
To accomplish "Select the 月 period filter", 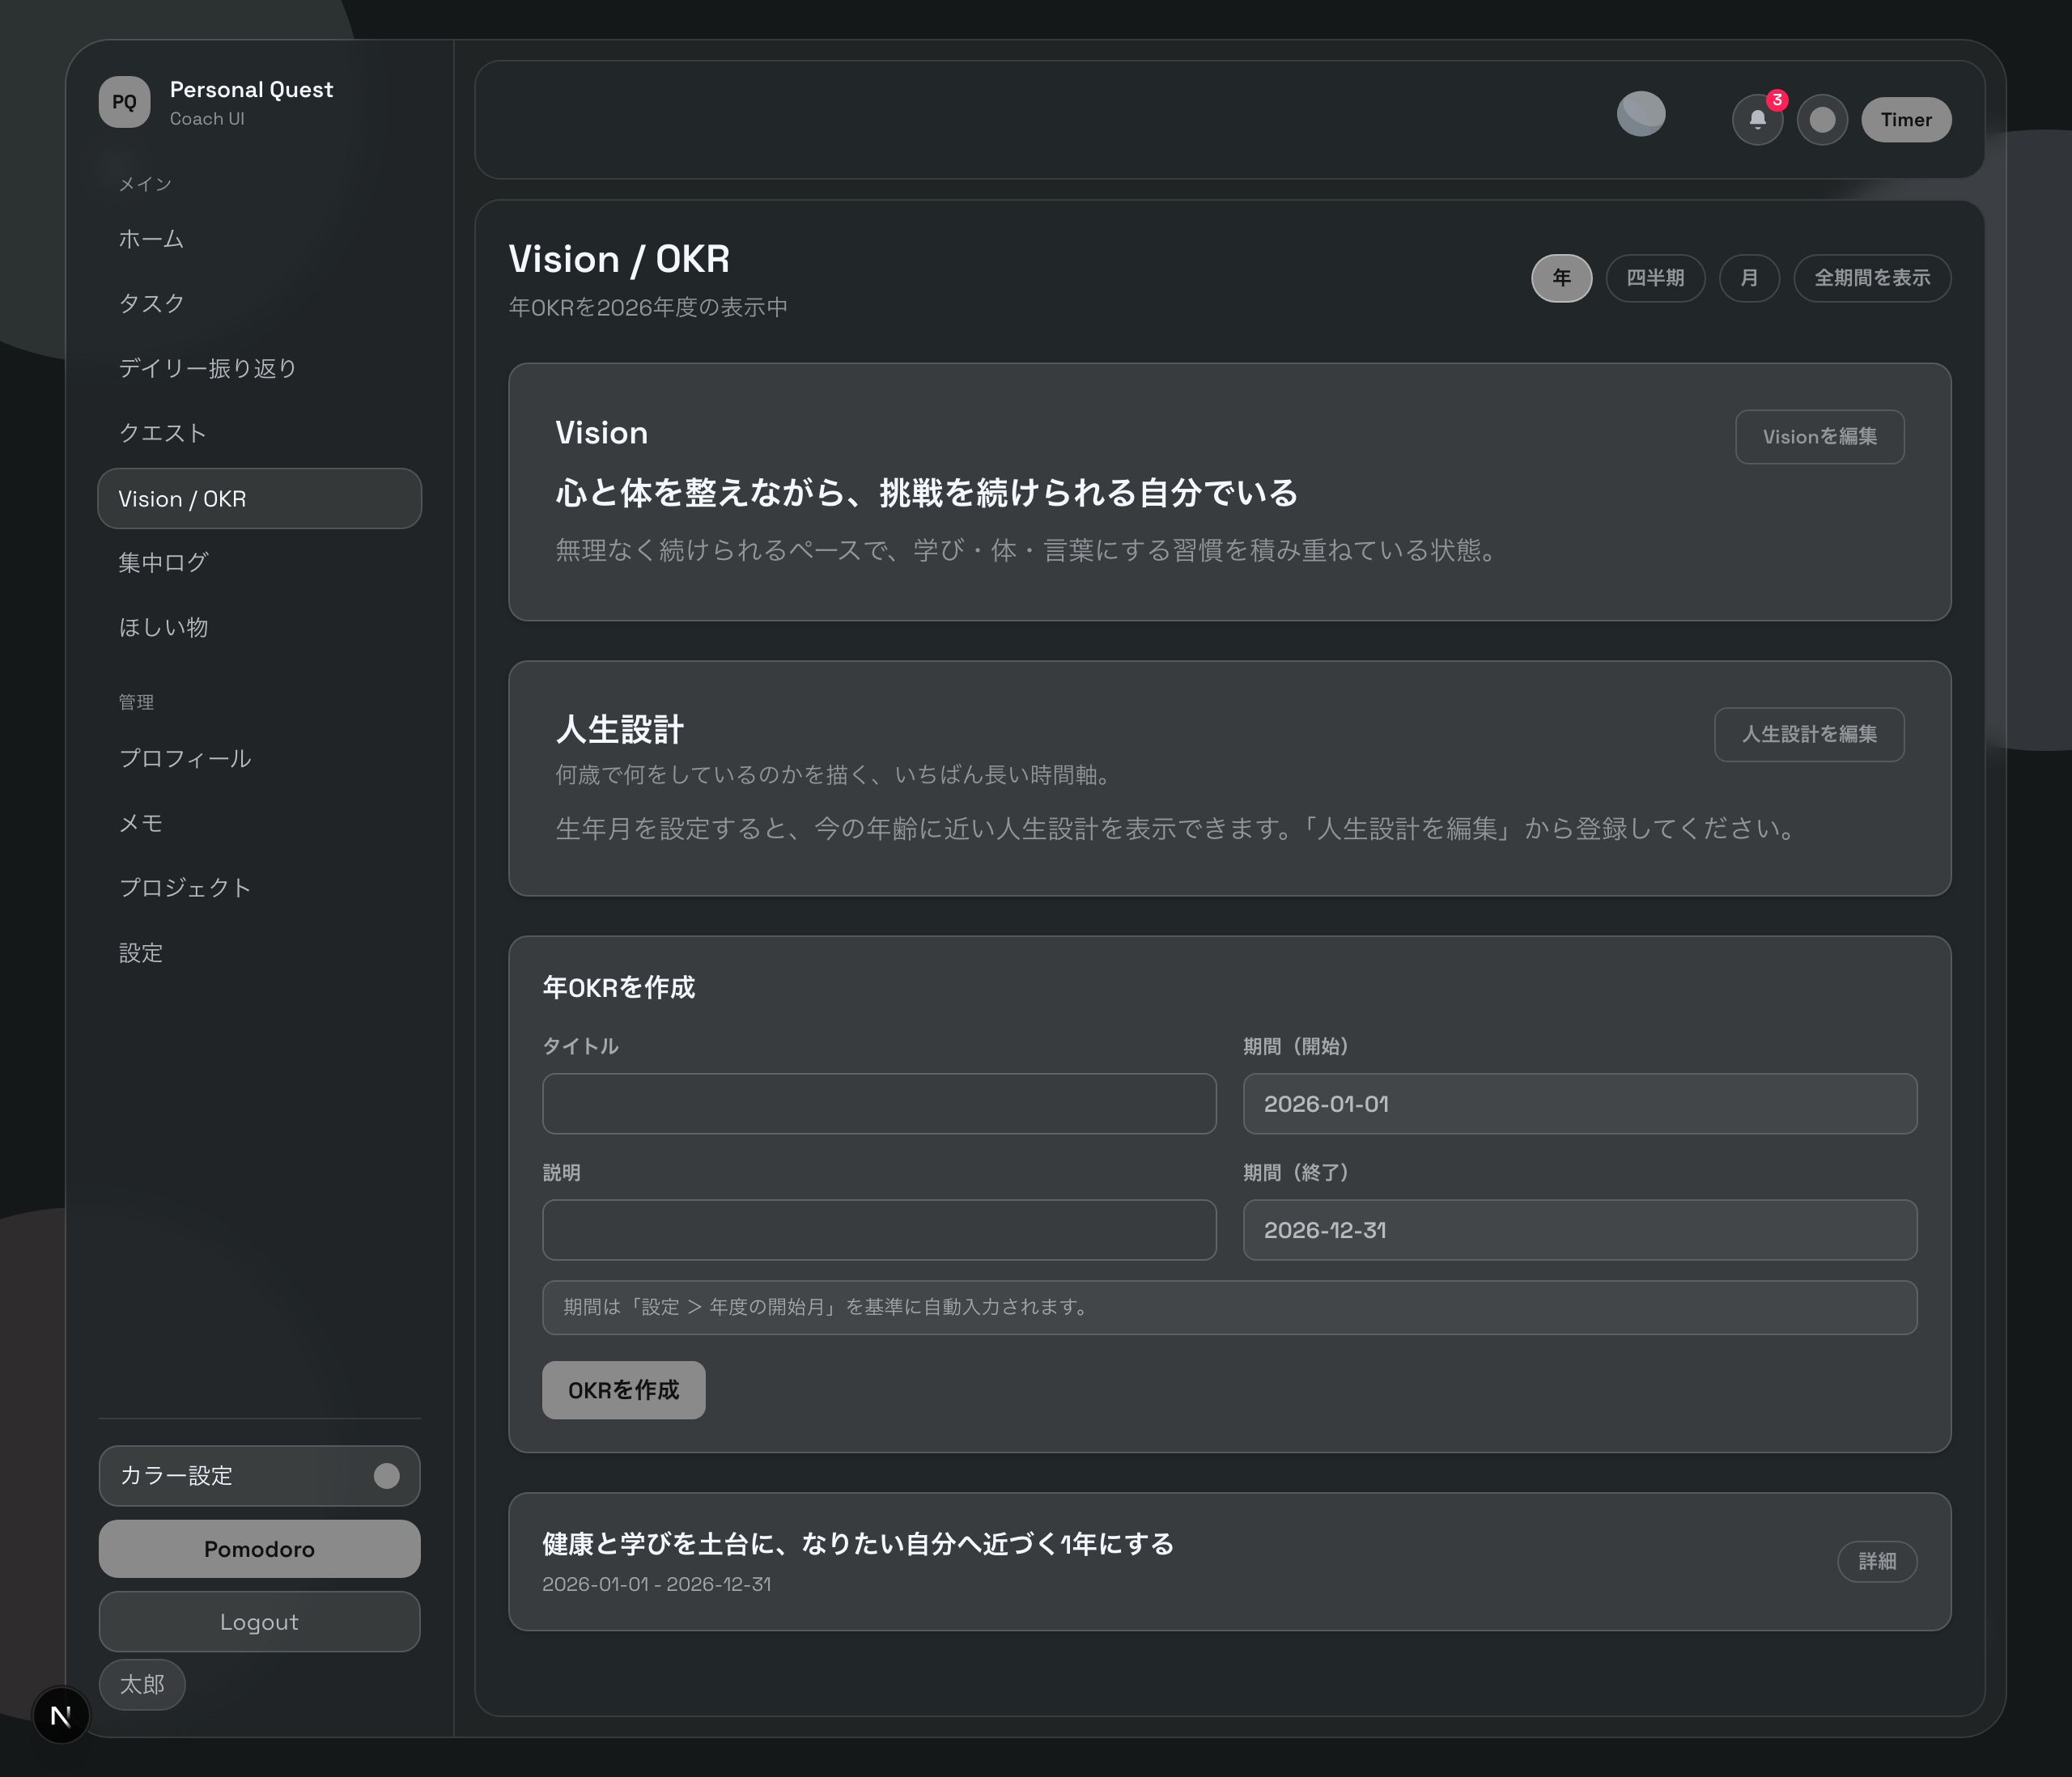I will pyautogui.click(x=1749, y=278).
